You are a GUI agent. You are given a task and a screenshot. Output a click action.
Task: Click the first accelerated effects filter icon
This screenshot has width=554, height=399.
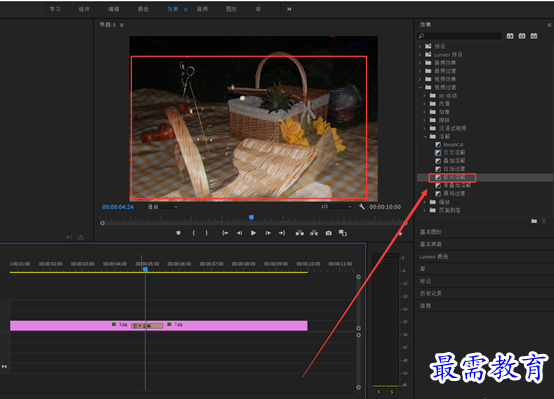click(510, 36)
